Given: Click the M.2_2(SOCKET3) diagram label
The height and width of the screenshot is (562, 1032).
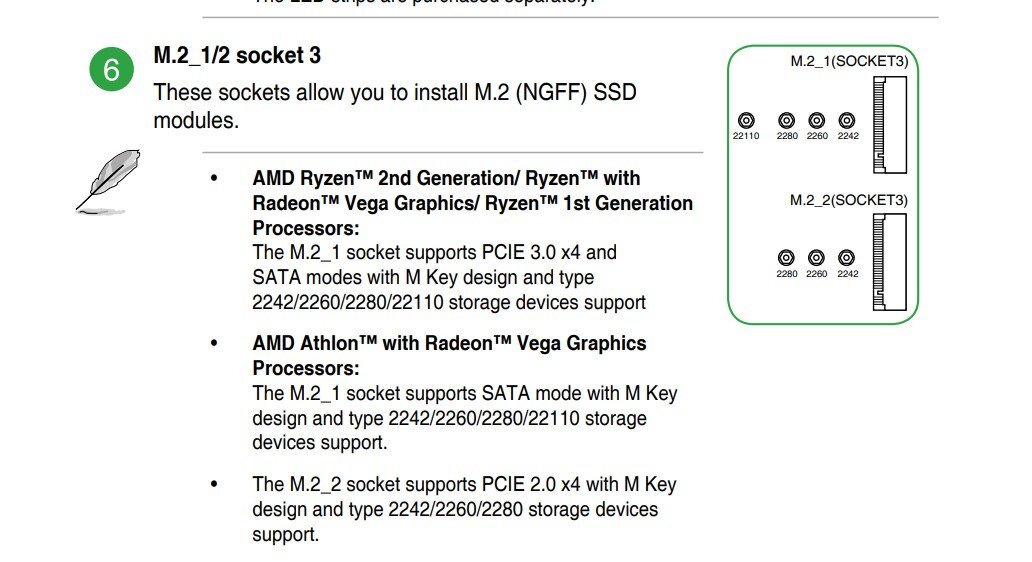Looking at the screenshot, I should 848,200.
